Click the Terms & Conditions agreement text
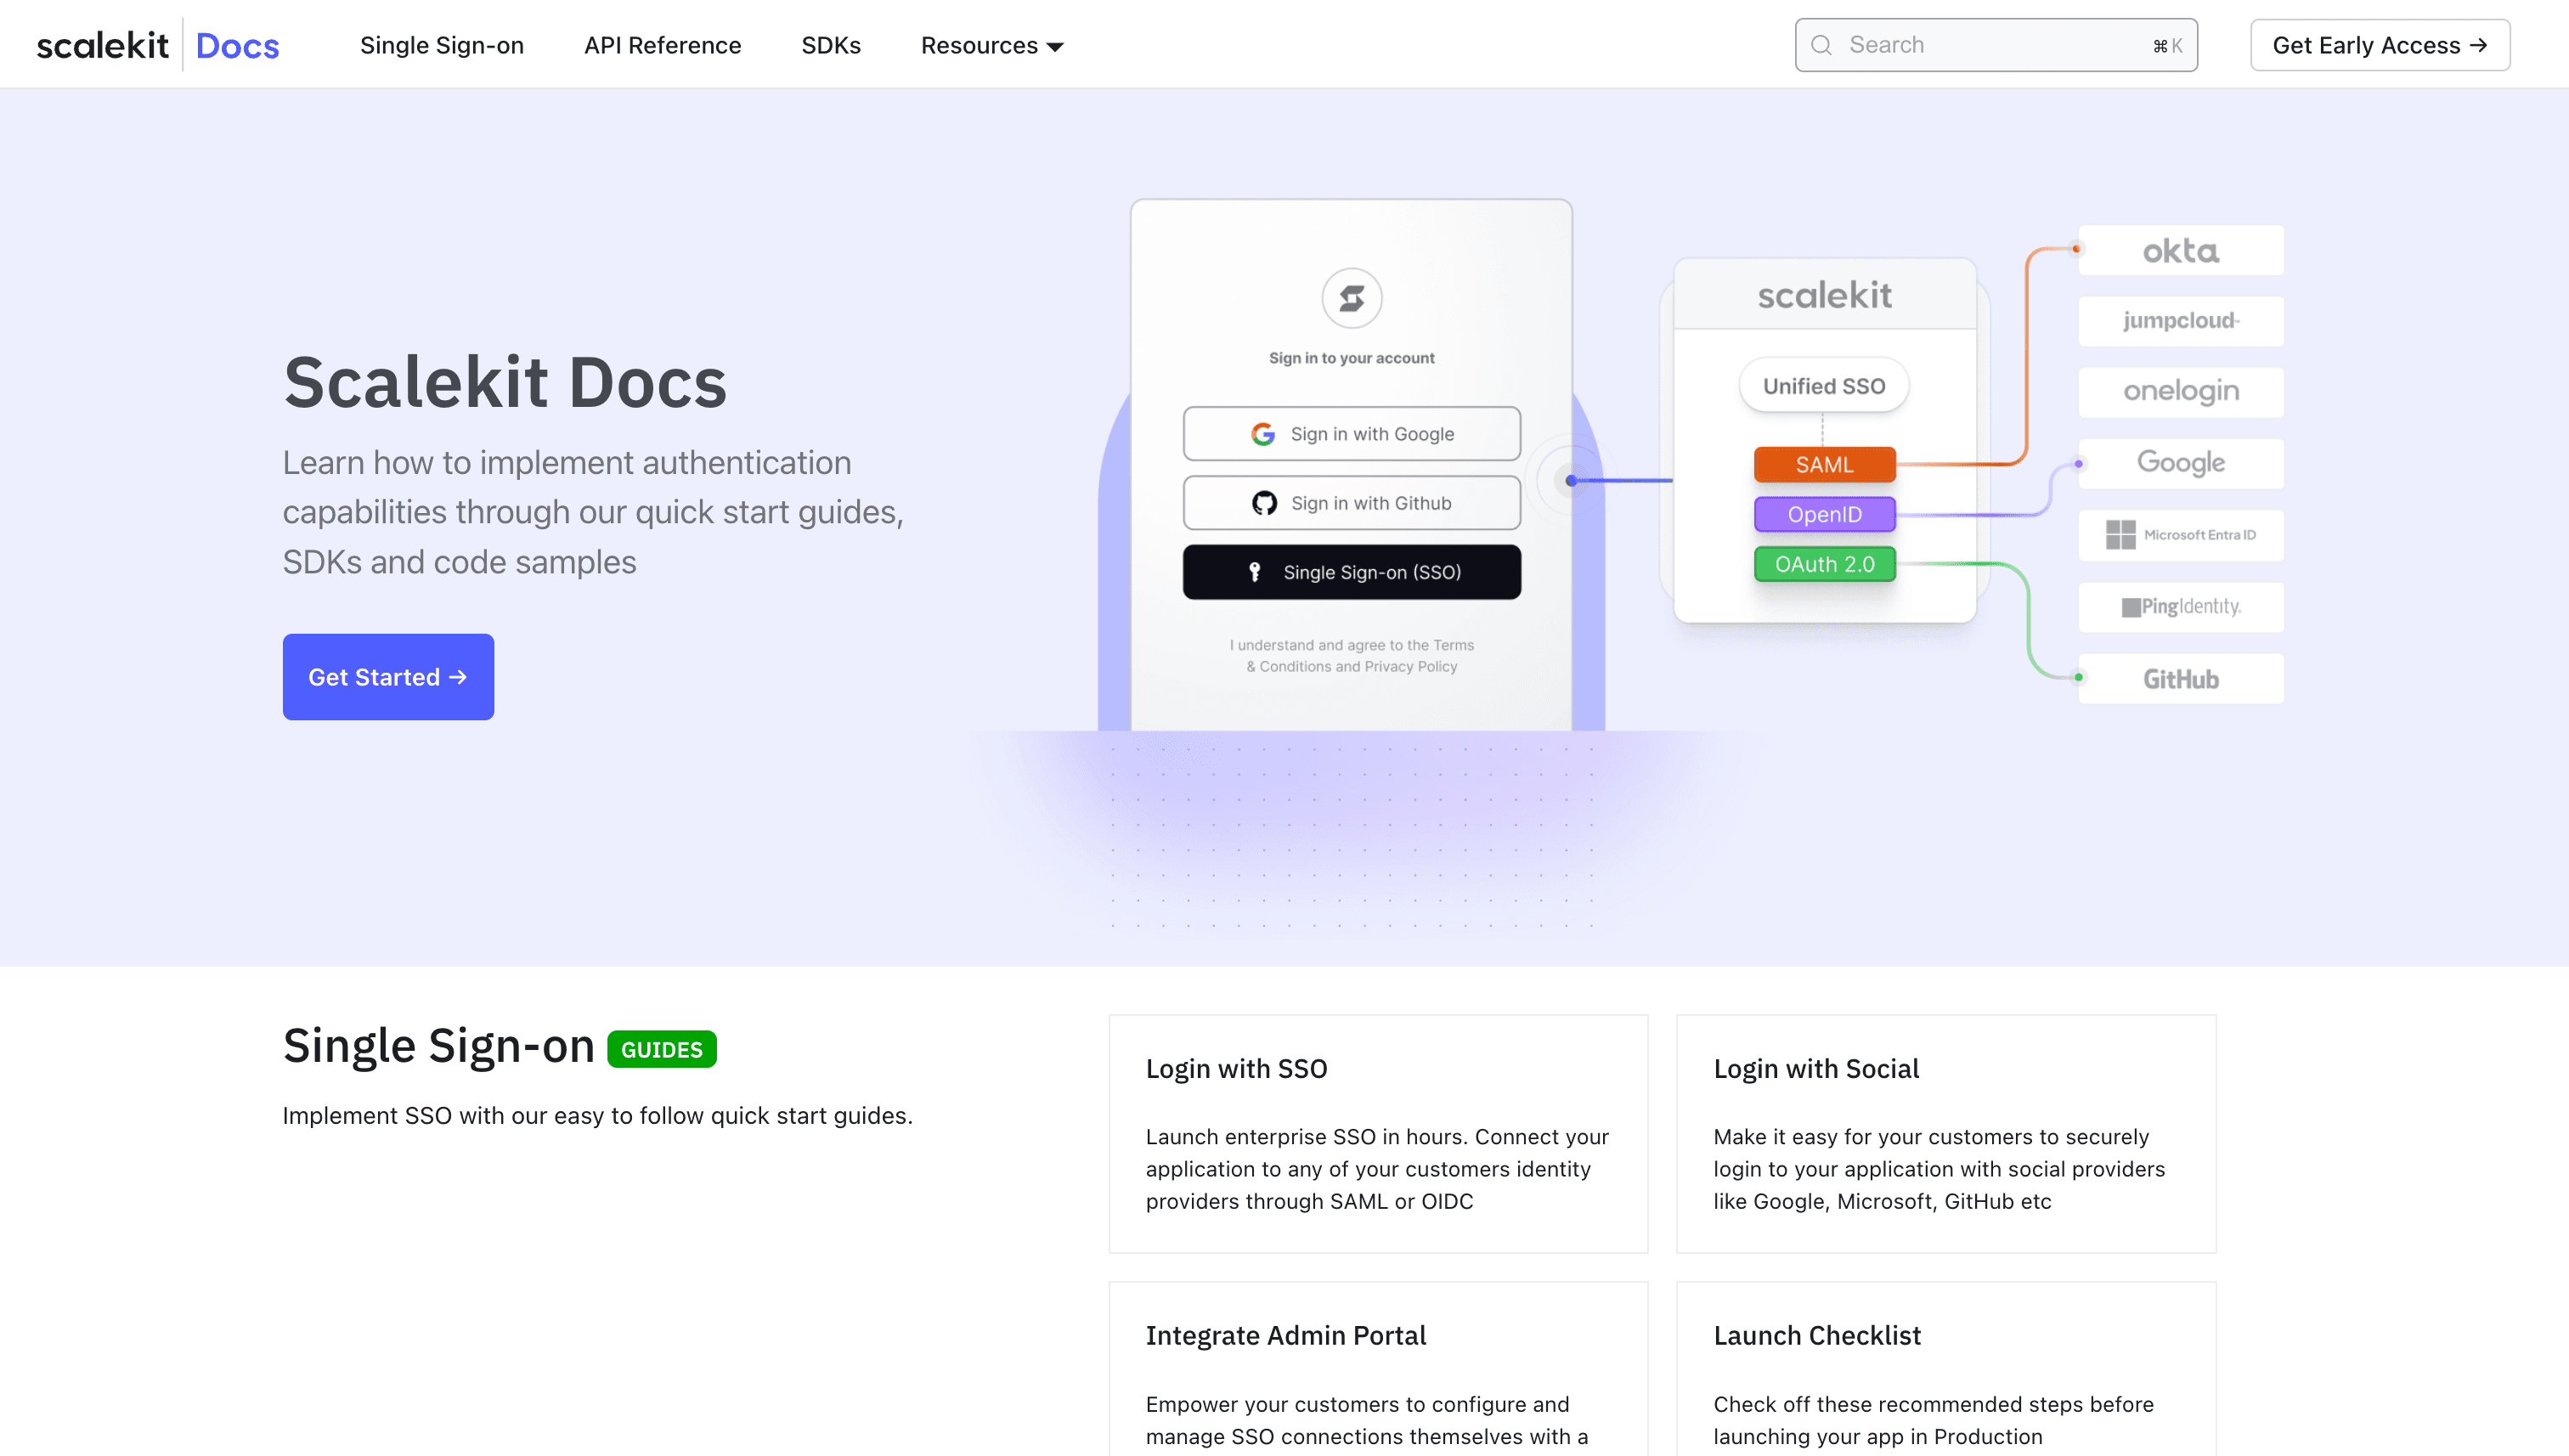2569x1456 pixels. click(x=1351, y=655)
